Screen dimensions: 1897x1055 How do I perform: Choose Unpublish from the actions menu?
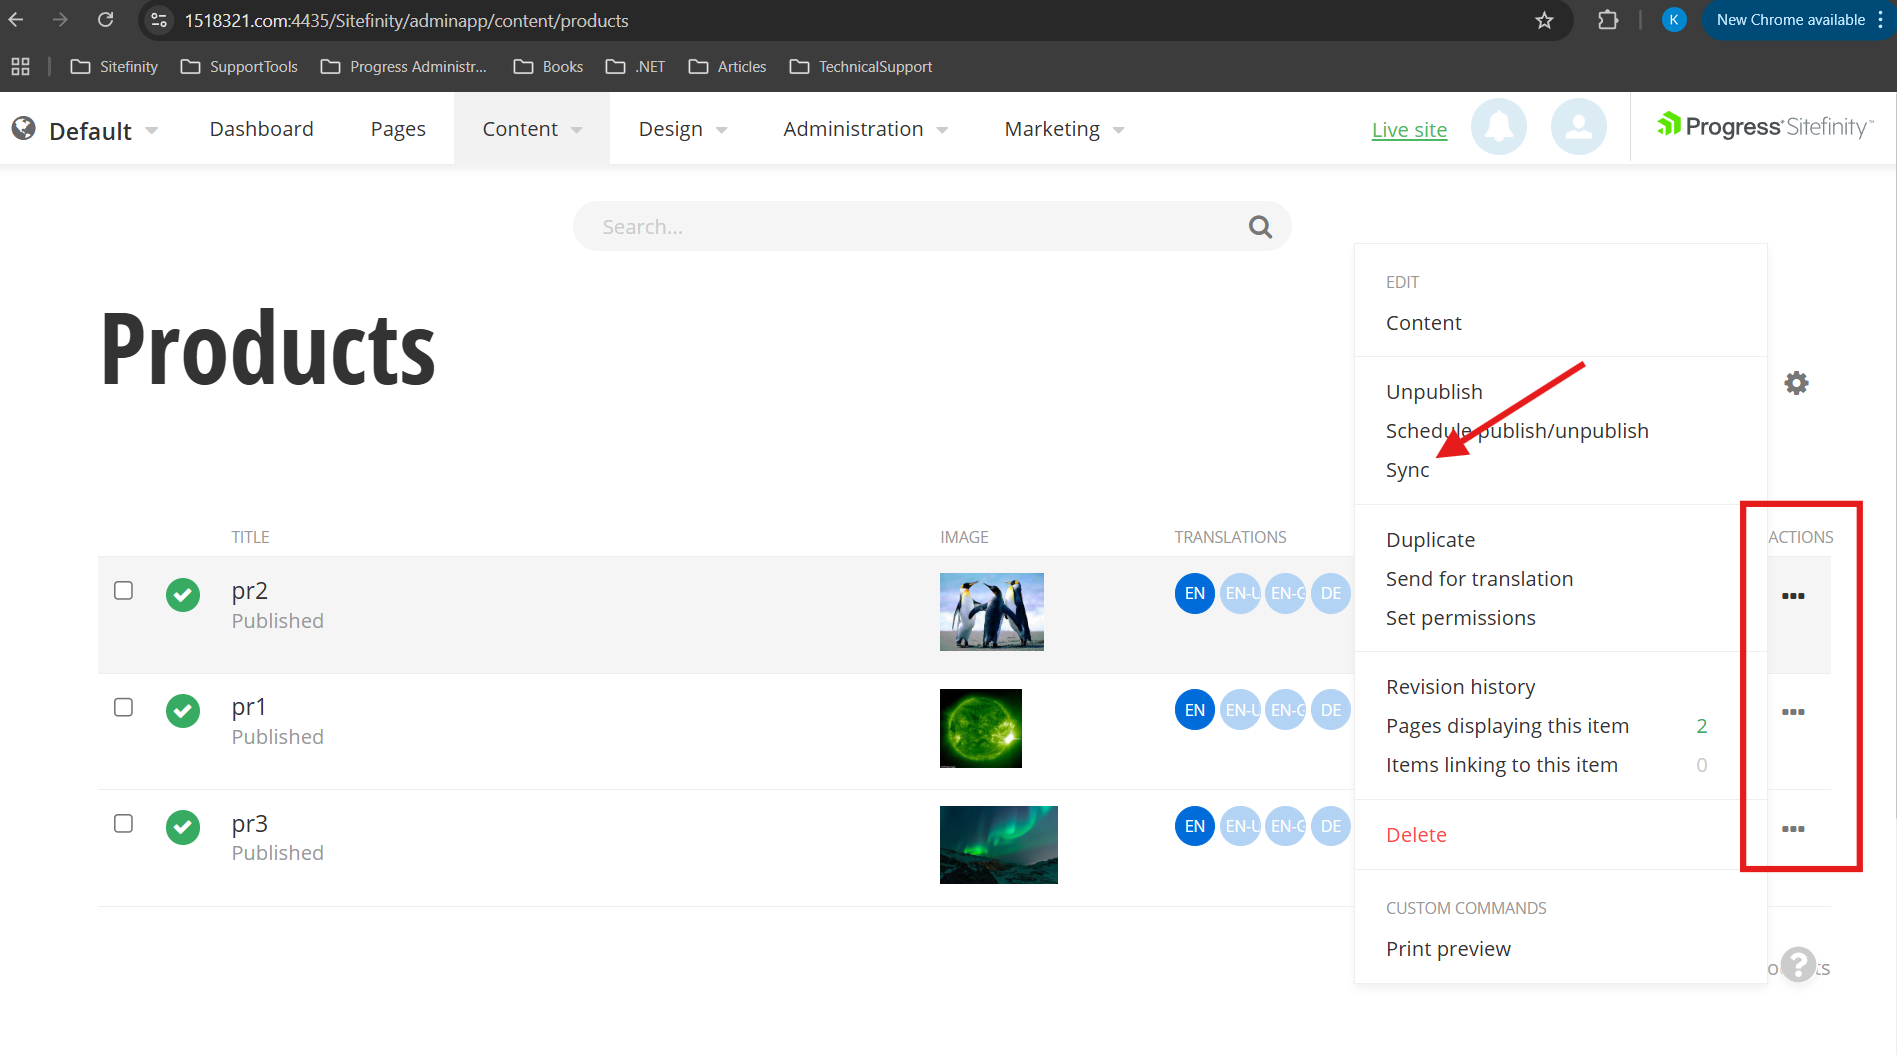click(1434, 392)
